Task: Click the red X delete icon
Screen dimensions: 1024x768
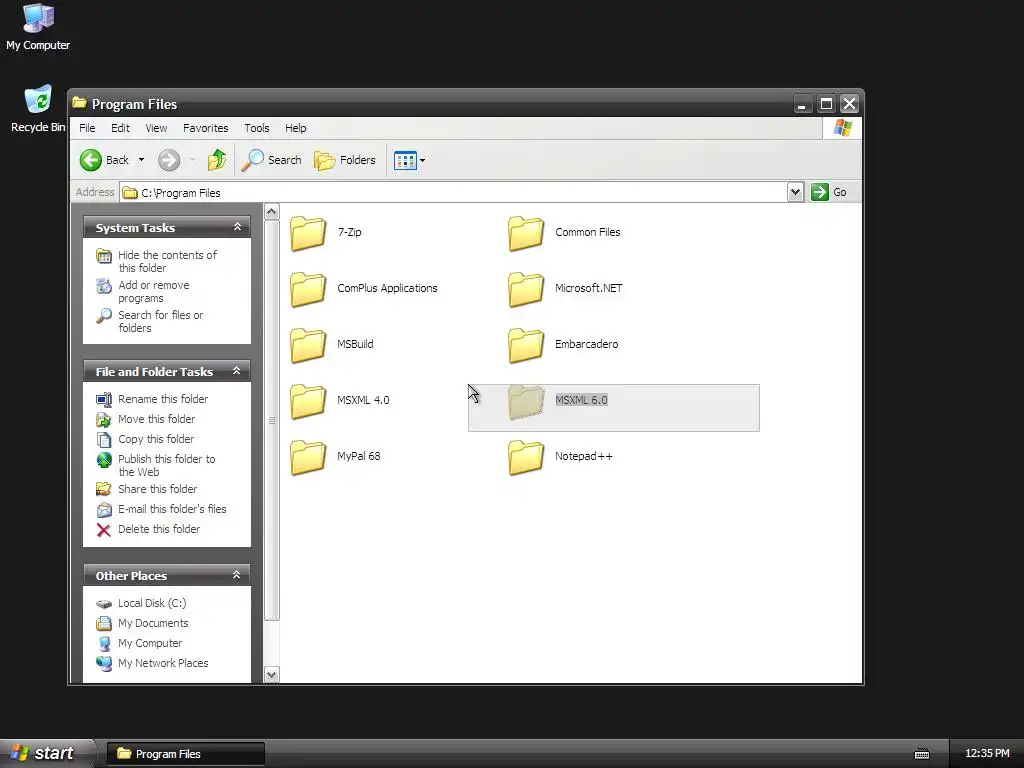Action: pos(104,530)
